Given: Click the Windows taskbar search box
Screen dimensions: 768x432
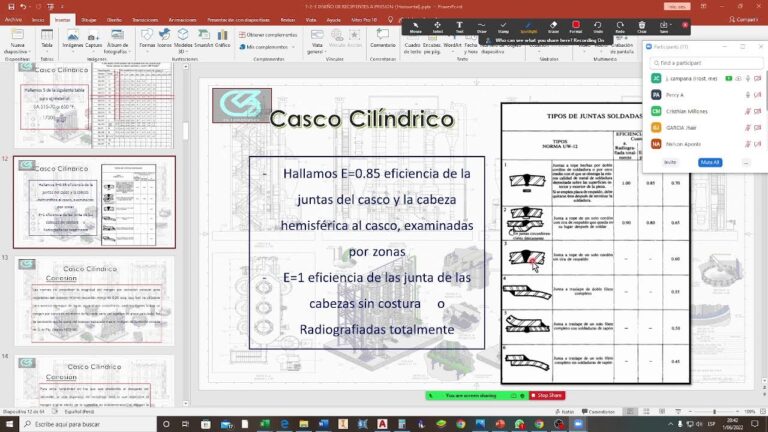Looking at the screenshot, I should pyautogui.click(x=88, y=424).
